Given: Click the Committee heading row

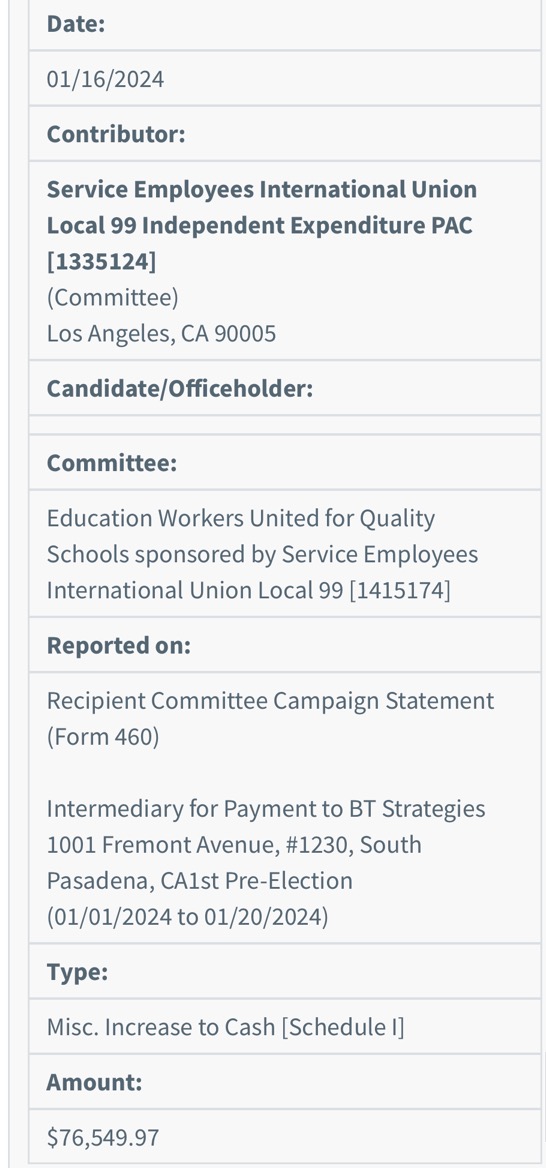Looking at the screenshot, I should pos(285,463).
